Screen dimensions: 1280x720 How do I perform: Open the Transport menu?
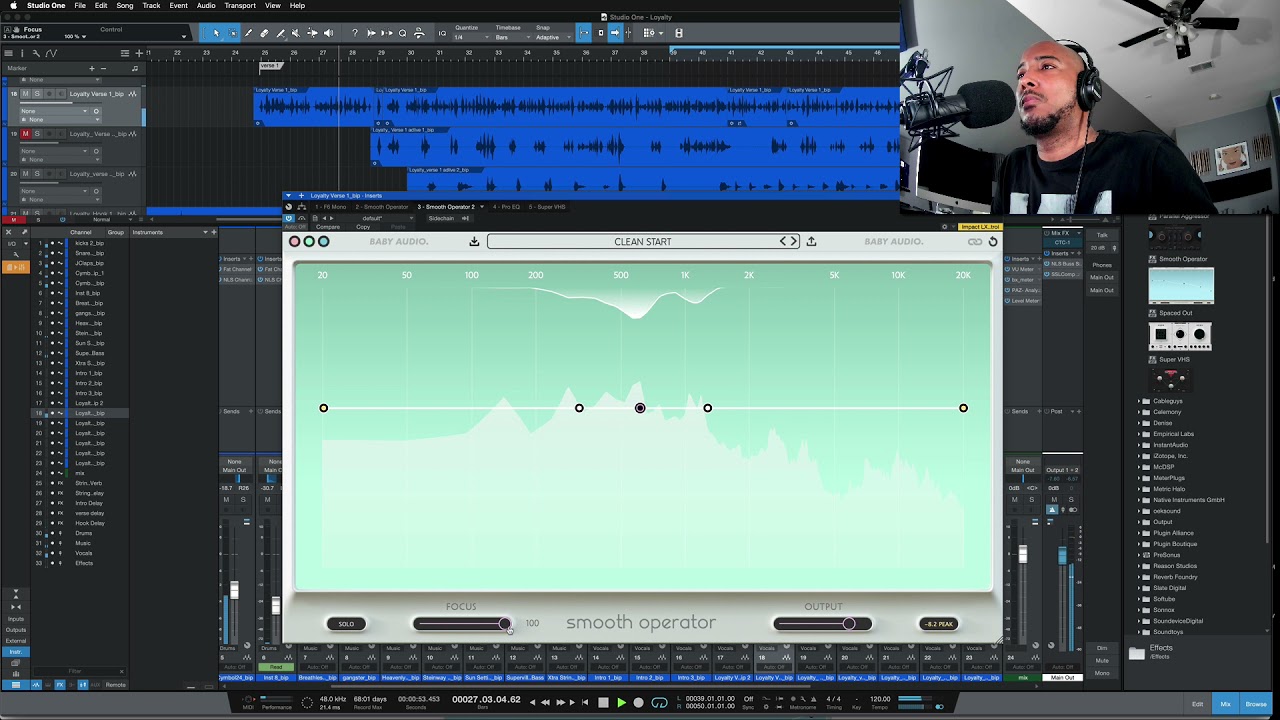point(240,6)
